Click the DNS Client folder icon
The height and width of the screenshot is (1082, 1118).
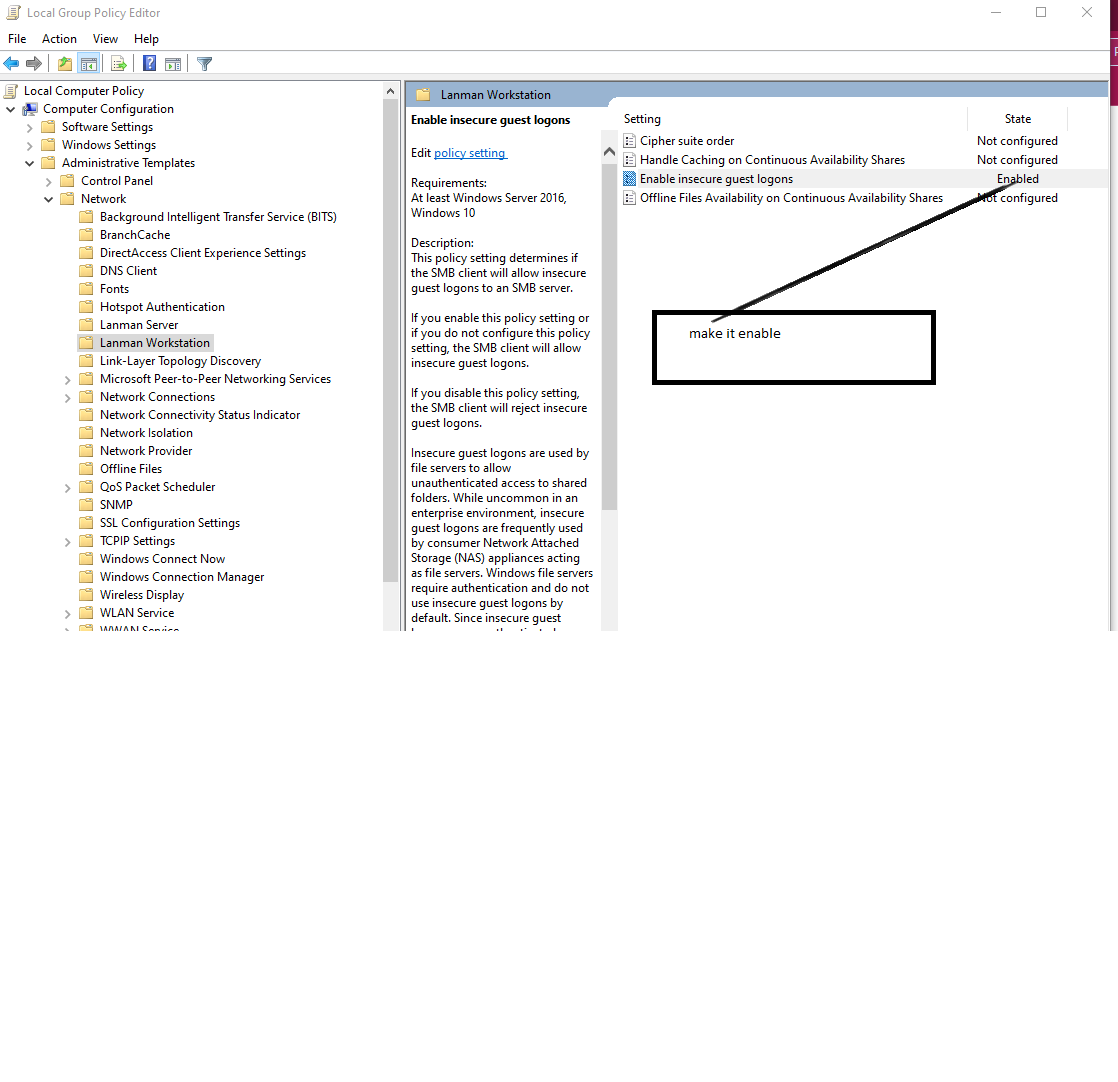tap(86, 271)
